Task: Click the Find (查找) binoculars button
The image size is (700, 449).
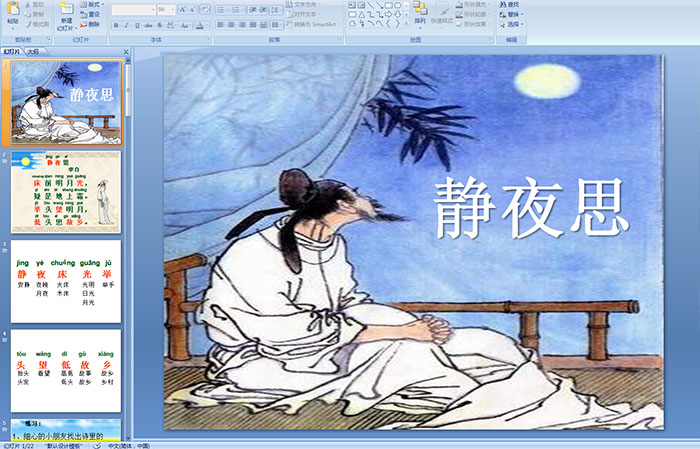Action: (509, 4)
